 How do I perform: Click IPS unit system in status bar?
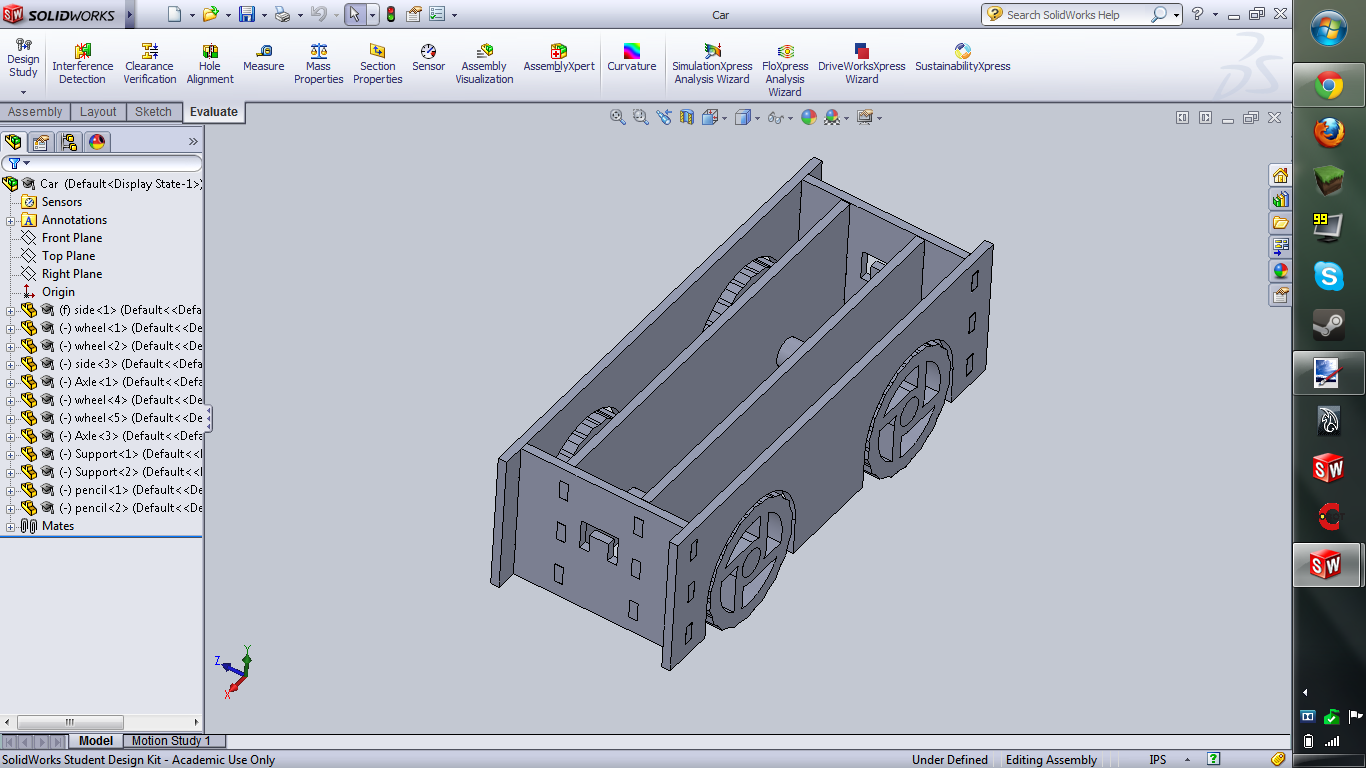tap(1157, 760)
